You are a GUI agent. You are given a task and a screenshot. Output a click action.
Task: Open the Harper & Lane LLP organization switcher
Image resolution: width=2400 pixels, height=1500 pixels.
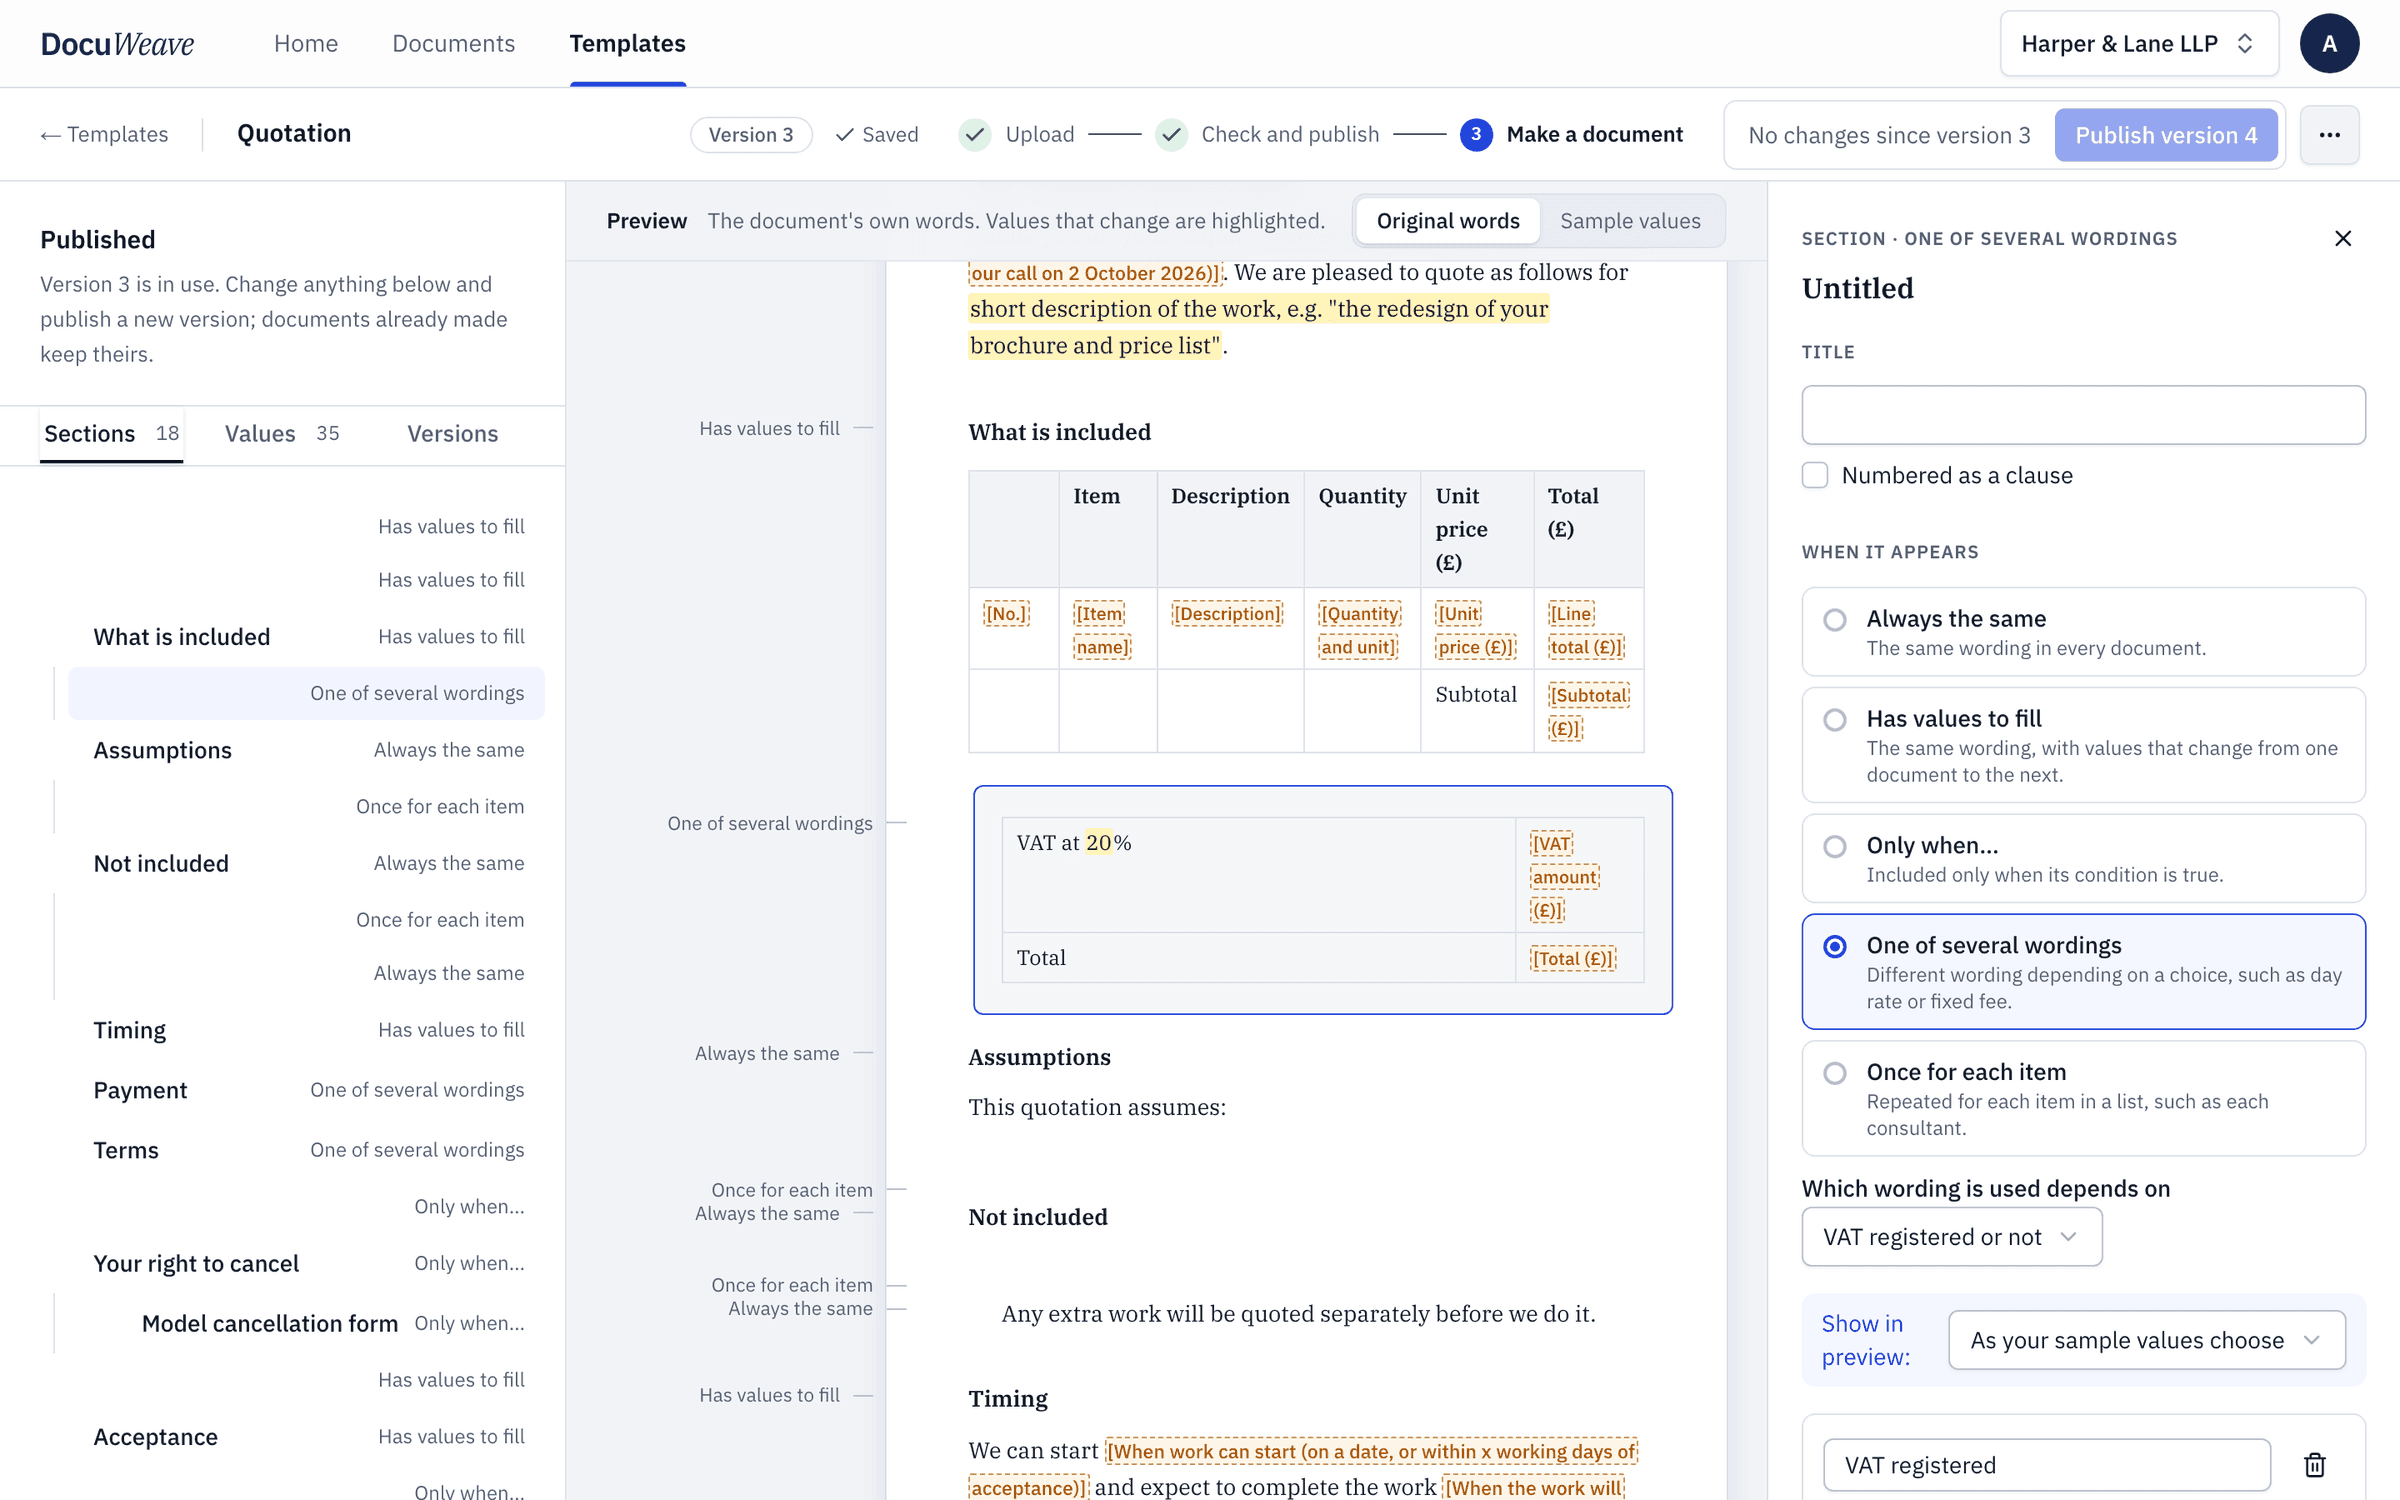click(2139, 44)
